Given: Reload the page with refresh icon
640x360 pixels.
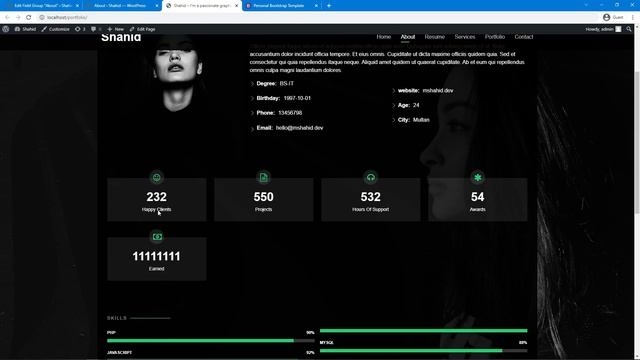Looking at the screenshot, I should click(29, 17).
